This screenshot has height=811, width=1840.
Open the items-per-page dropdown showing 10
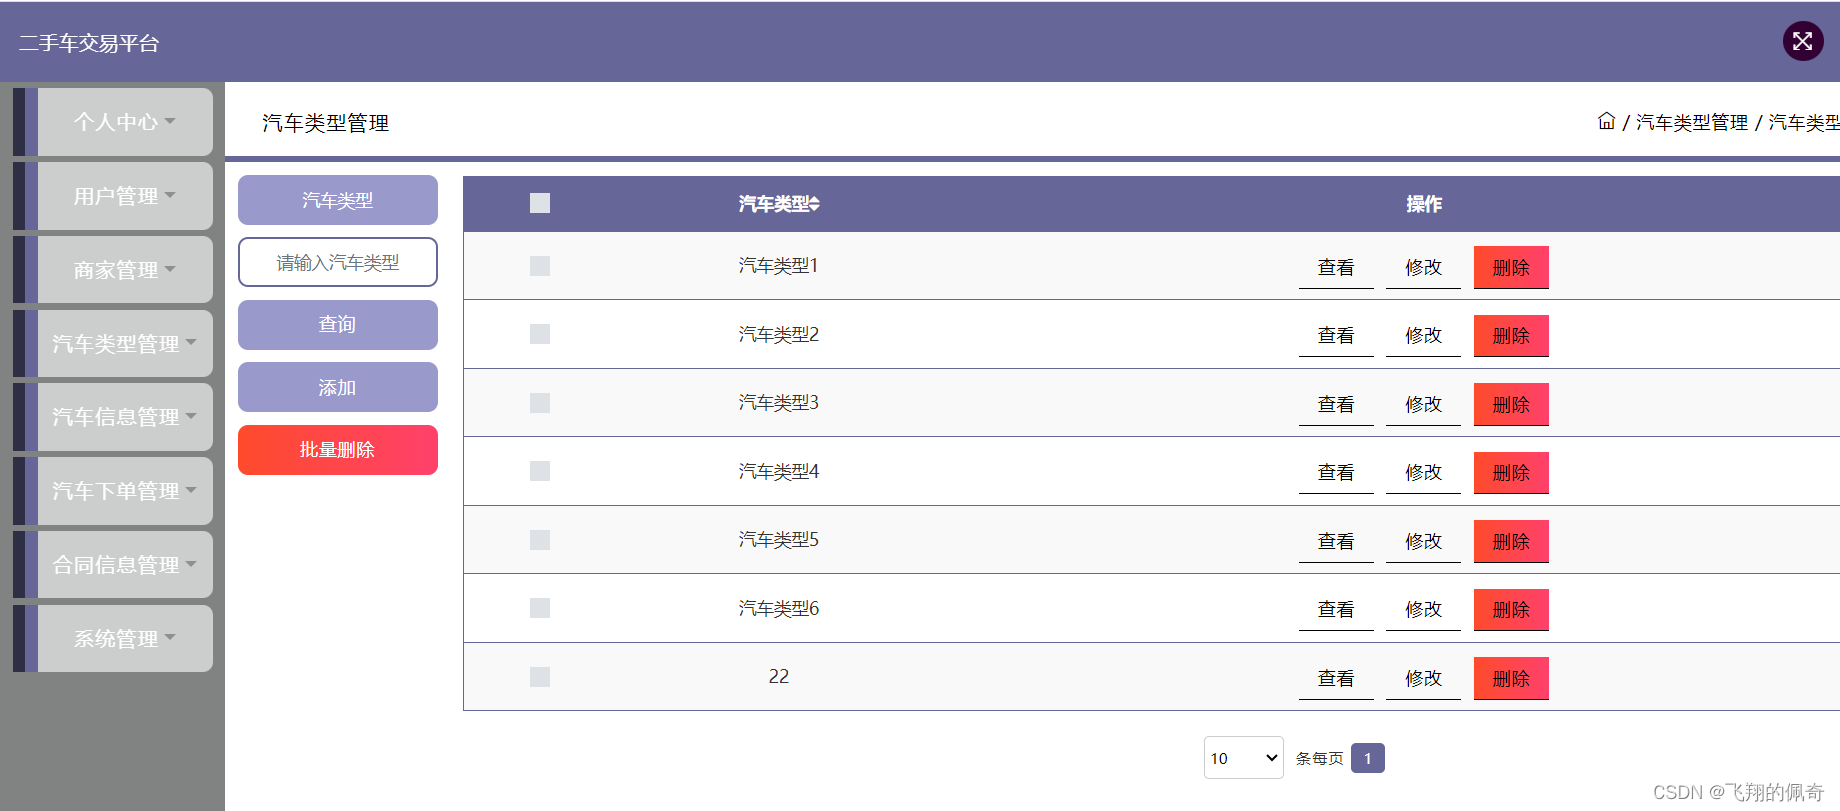point(1243,758)
